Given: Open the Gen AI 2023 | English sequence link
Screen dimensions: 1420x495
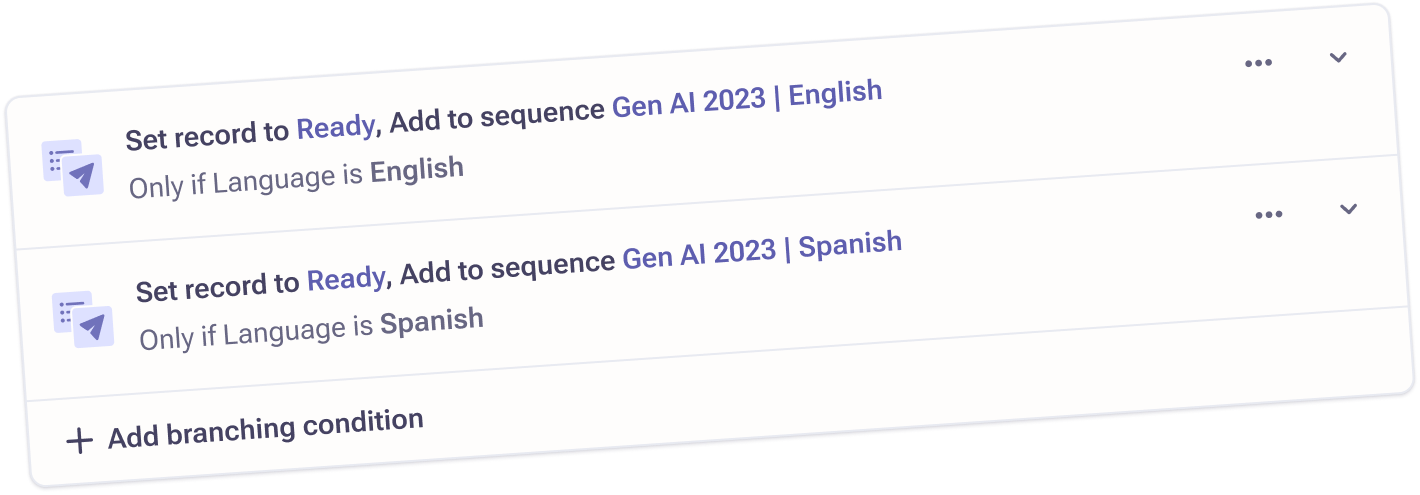Looking at the screenshot, I should point(747,99).
